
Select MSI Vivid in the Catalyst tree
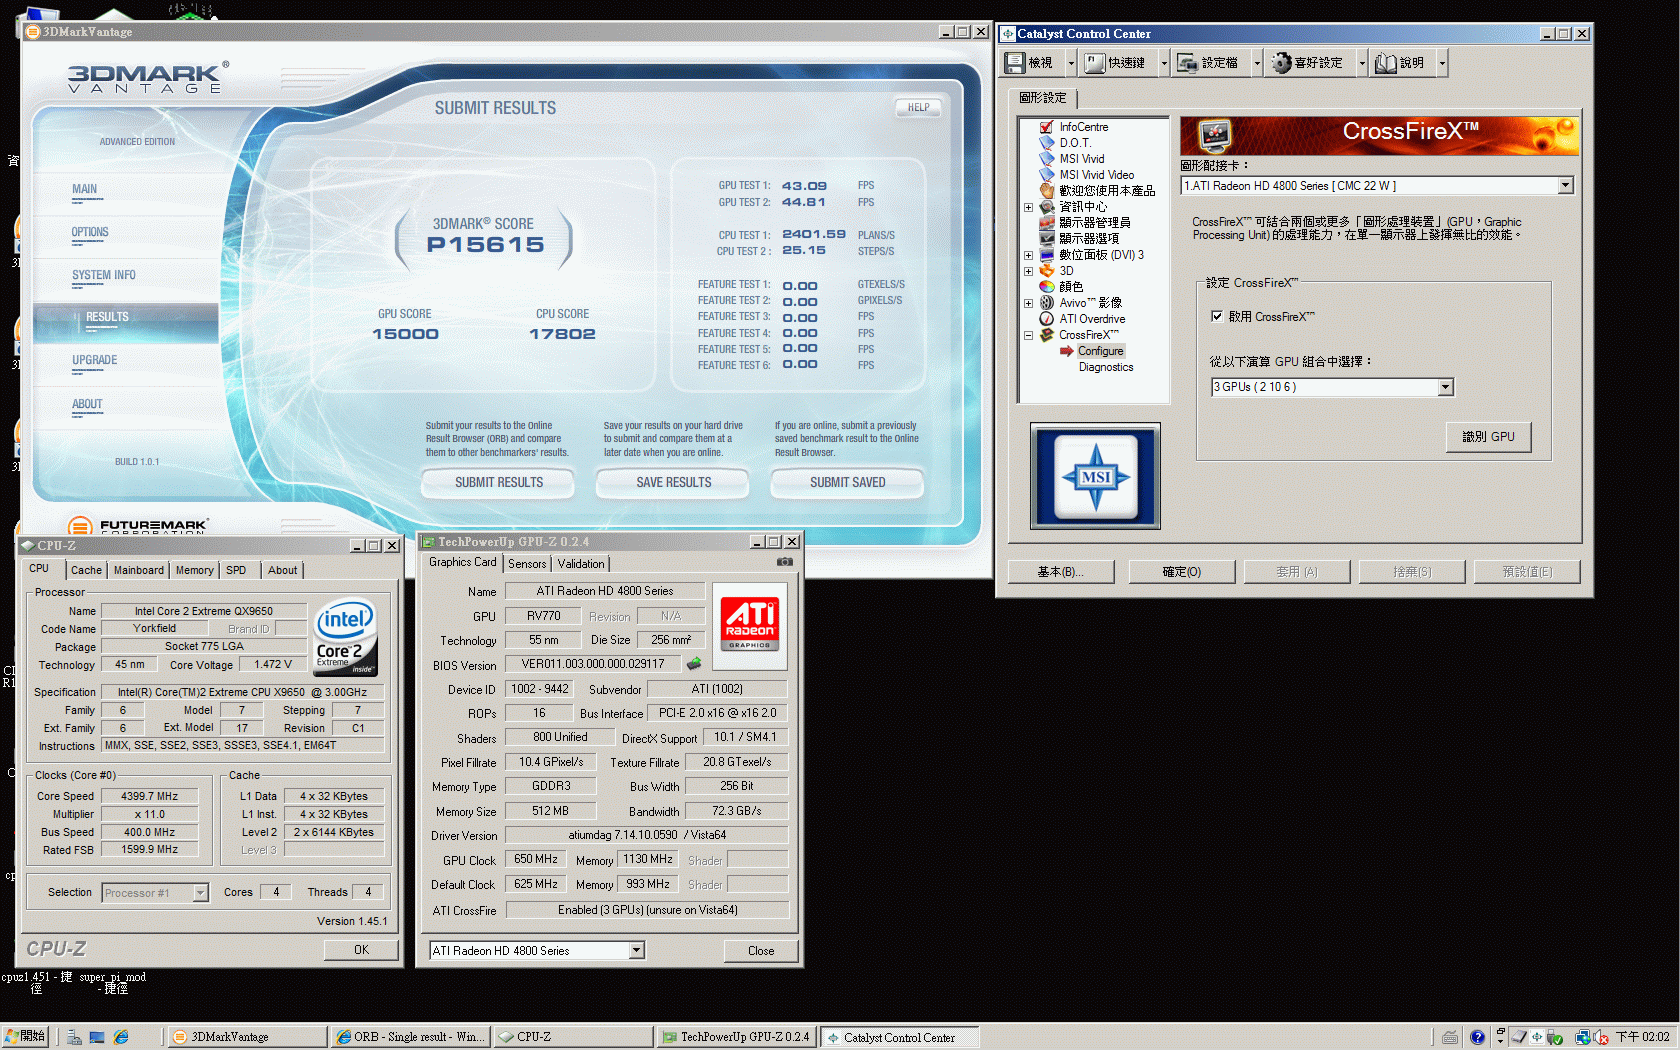[x=1082, y=159]
